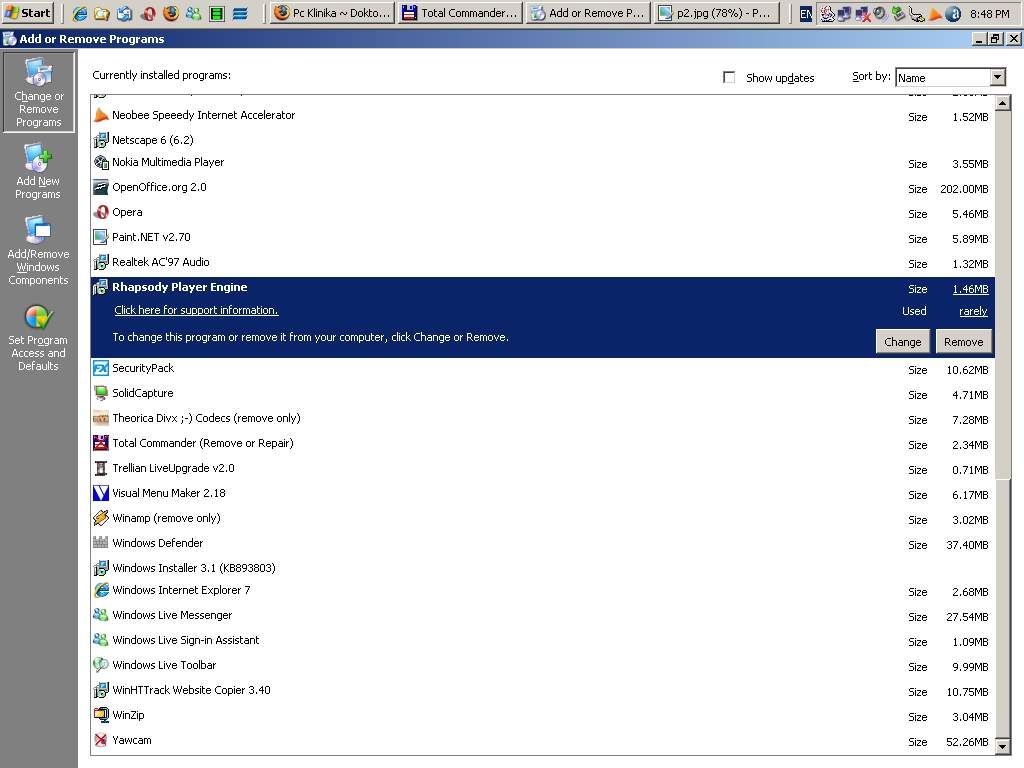1024x768 pixels.
Task: Click the Winamp program icon
Action: tap(101, 518)
